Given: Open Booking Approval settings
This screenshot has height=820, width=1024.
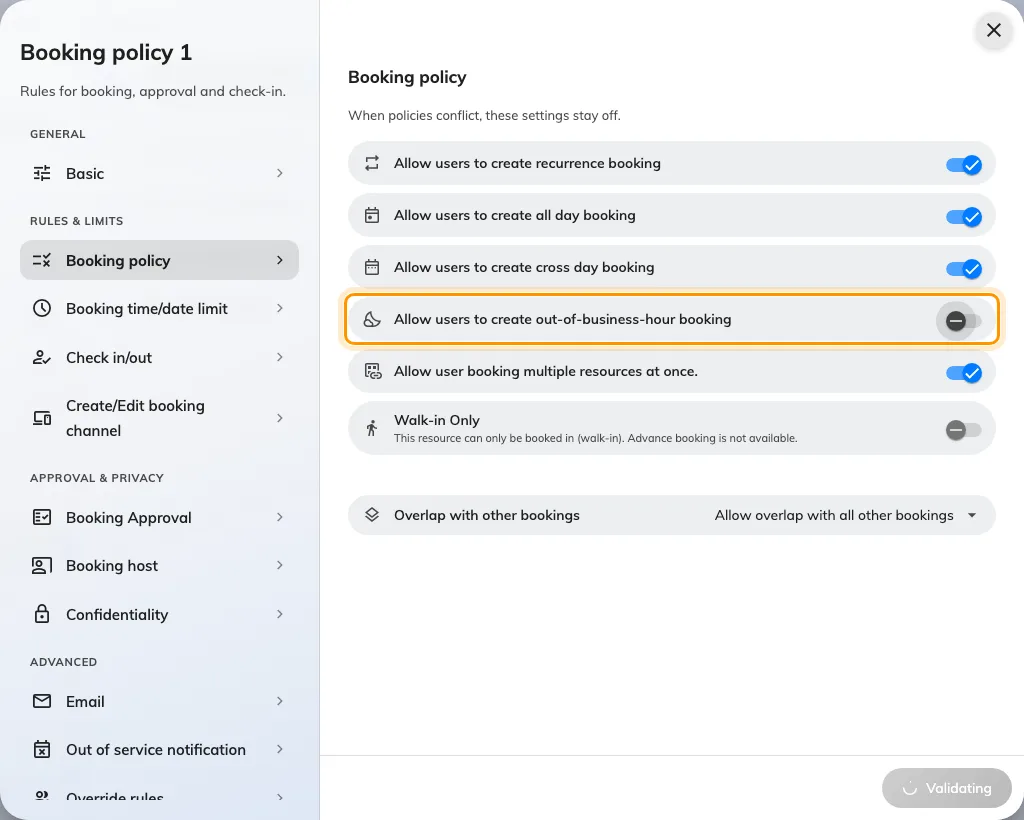Looking at the screenshot, I should tap(159, 517).
